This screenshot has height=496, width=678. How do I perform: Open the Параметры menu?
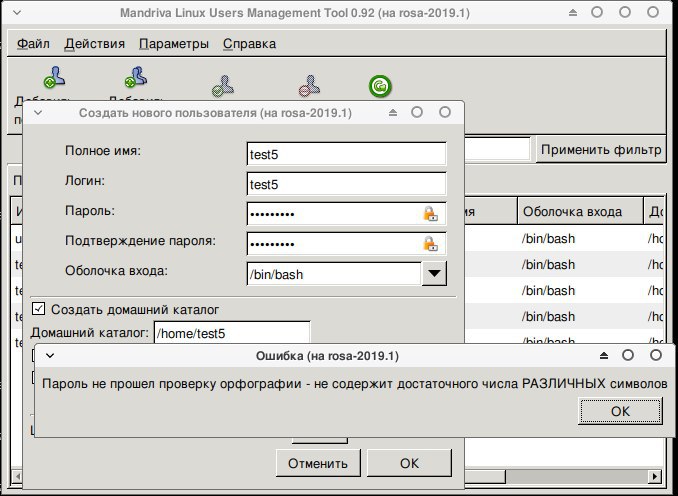point(174,44)
